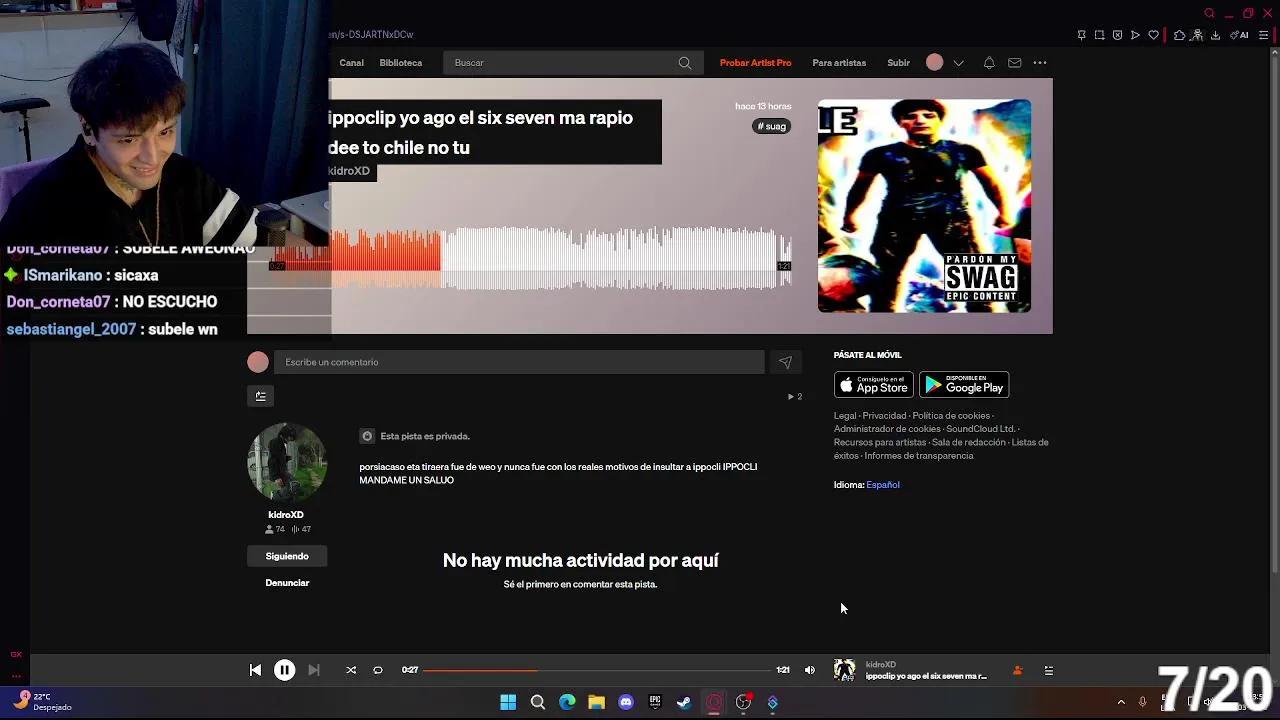1280x720 pixels.
Task: Pin the tab using the pushpin icon
Action: (1081, 35)
